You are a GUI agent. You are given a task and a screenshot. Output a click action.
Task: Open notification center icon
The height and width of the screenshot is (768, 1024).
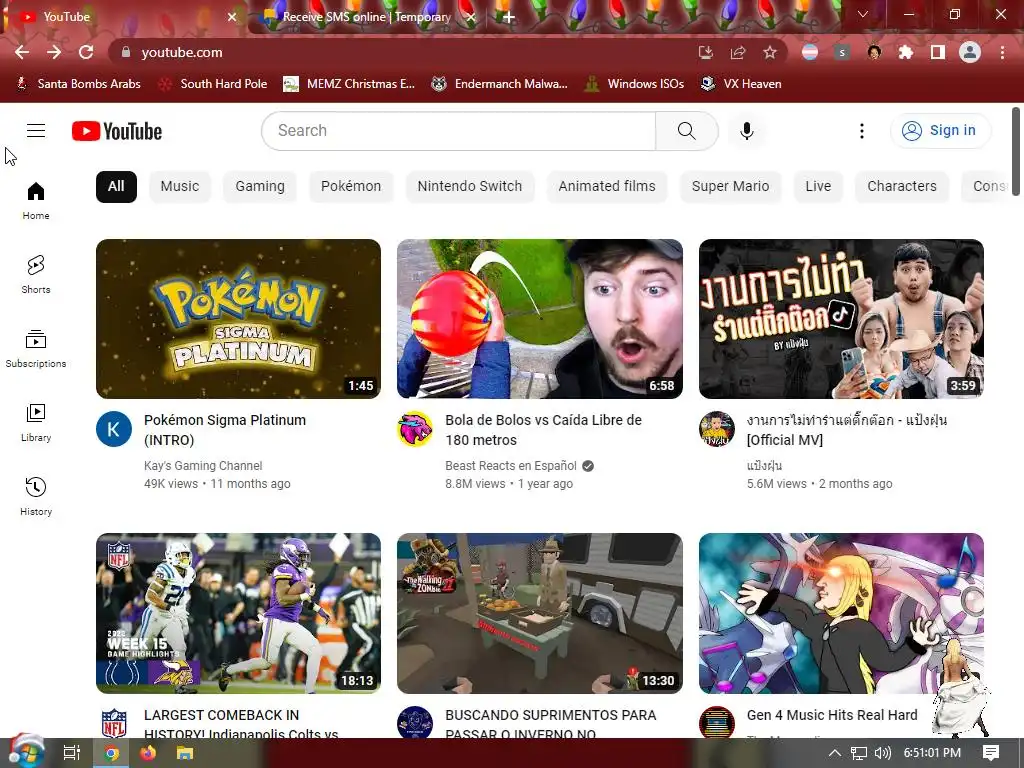tap(991, 753)
